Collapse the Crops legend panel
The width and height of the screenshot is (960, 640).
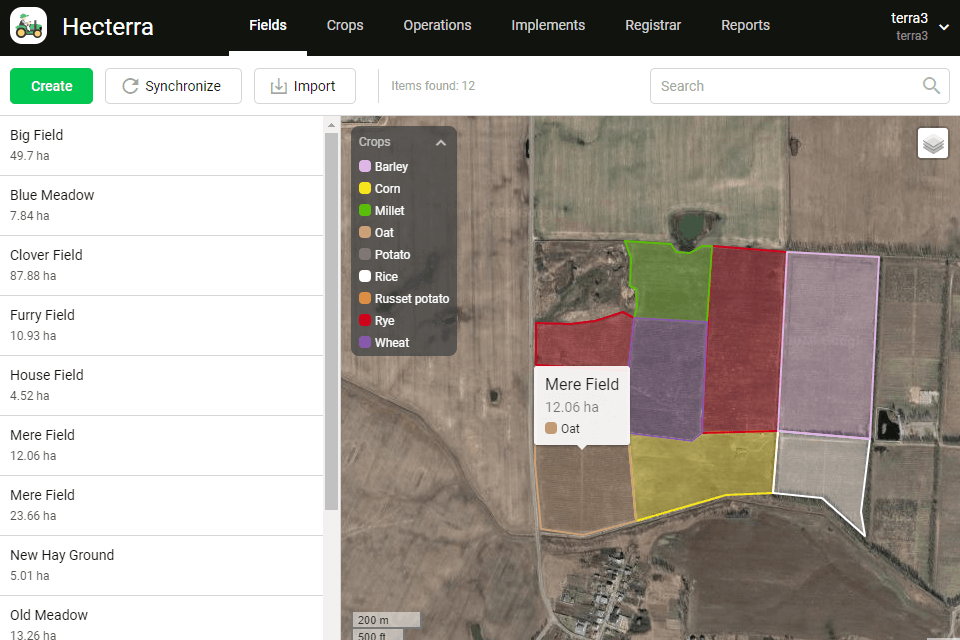coord(440,143)
